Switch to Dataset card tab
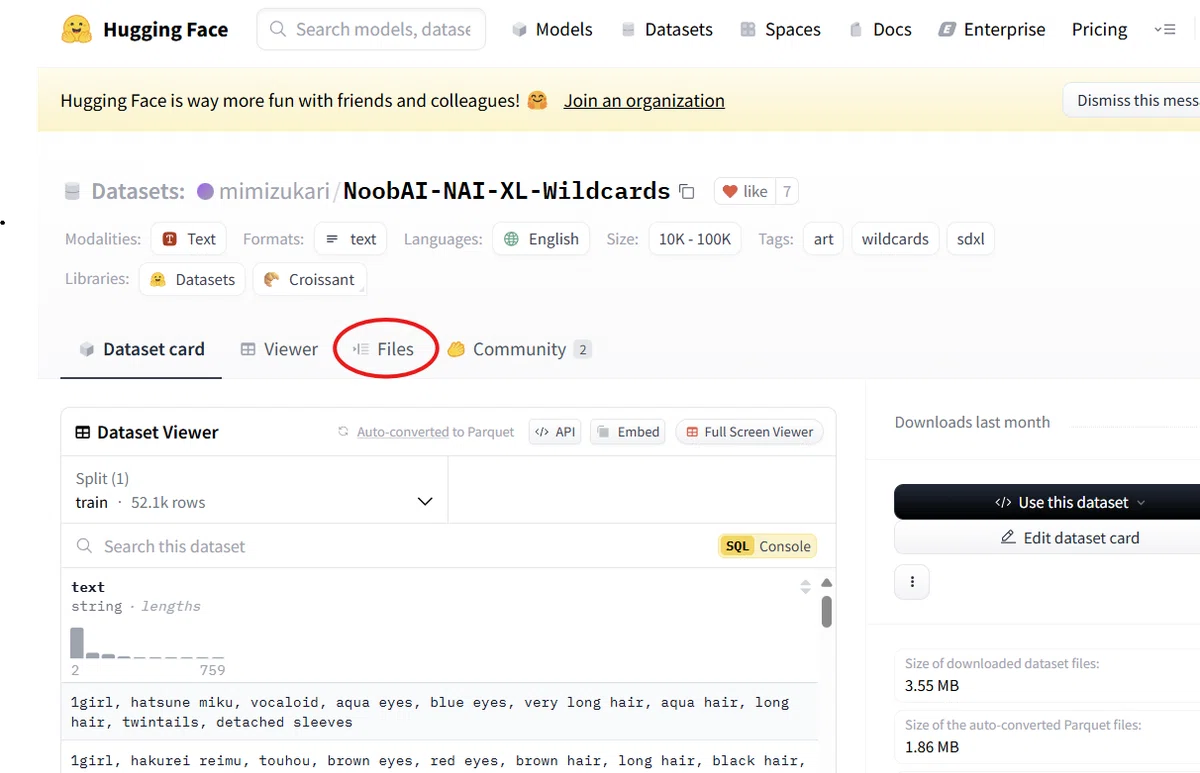The height and width of the screenshot is (773, 1200). click(141, 349)
